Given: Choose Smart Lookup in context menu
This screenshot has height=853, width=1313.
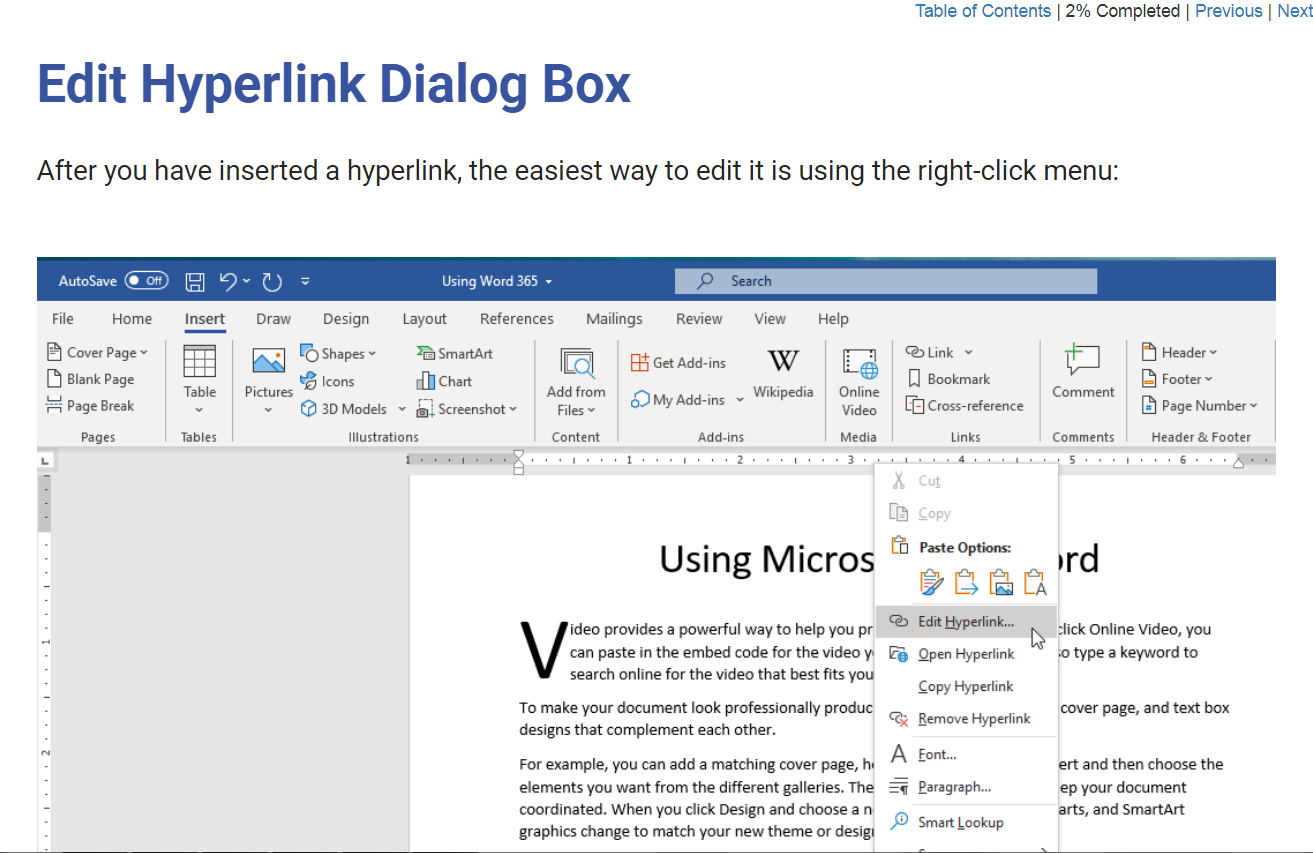Looking at the screenshot, I should click(x=966, y=823).
